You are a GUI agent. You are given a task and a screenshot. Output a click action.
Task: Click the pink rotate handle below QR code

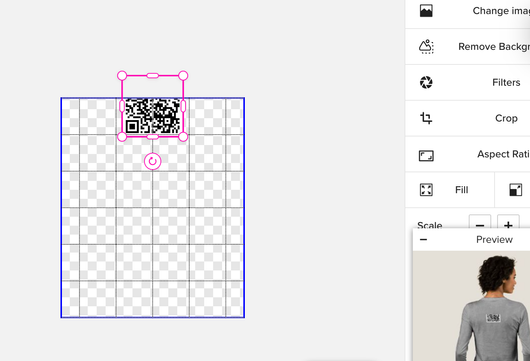tap(153, 161)
